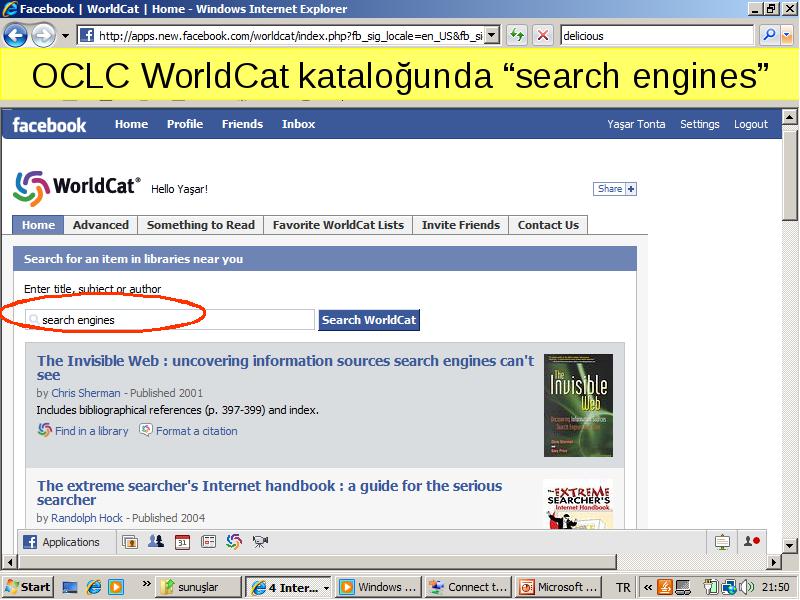Click Extreme Searcher's book cover thumbnail
Image resolution: width=800 pixels, height=600 pixels.
(x=578, y=504)
